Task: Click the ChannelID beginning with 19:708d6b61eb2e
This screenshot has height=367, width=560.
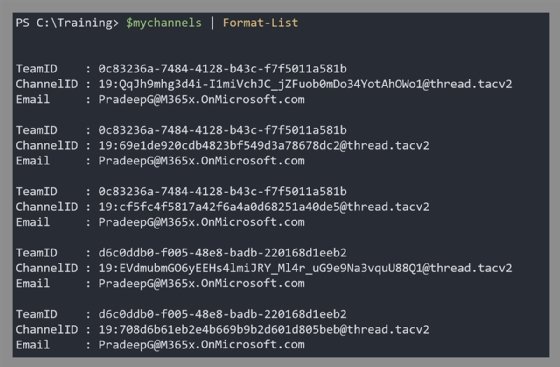Action: tap(264, 330)
